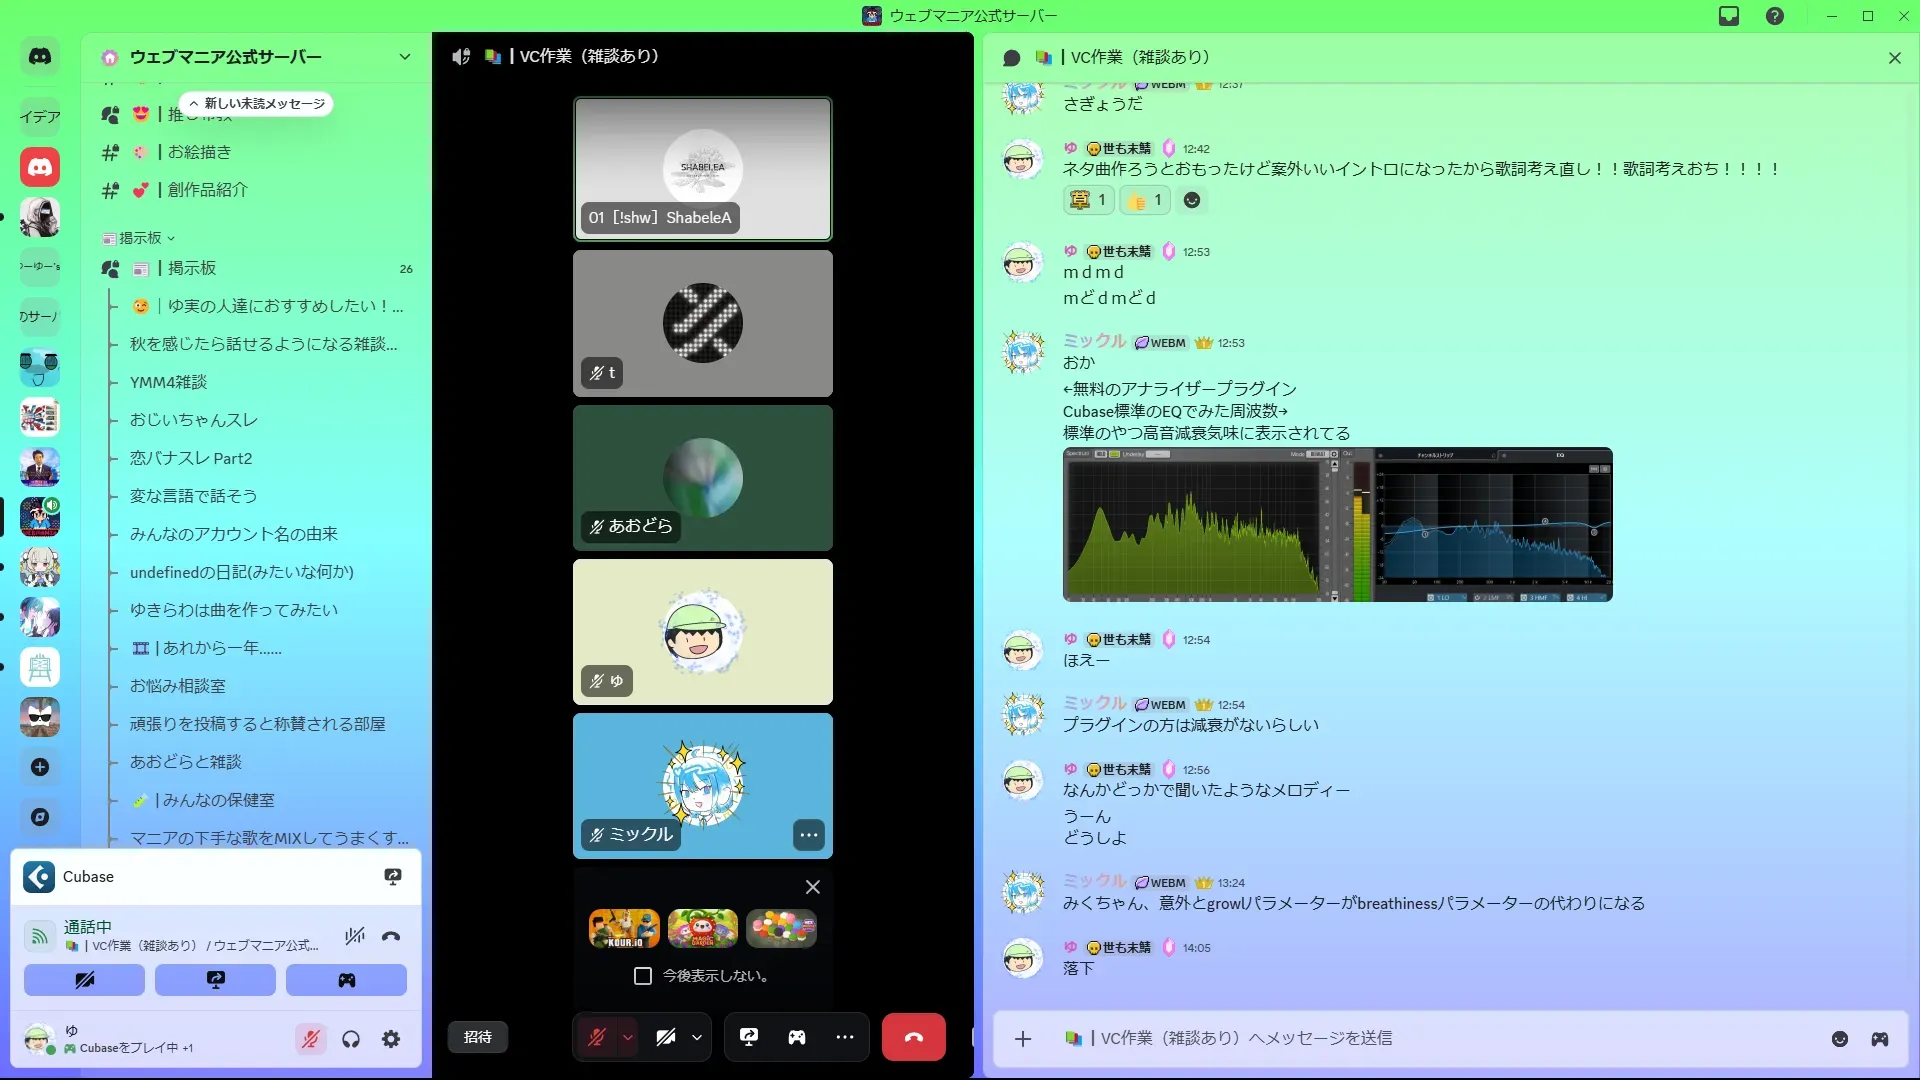
Task: Check the 今後表示しない checkbox
Action: 643,976
